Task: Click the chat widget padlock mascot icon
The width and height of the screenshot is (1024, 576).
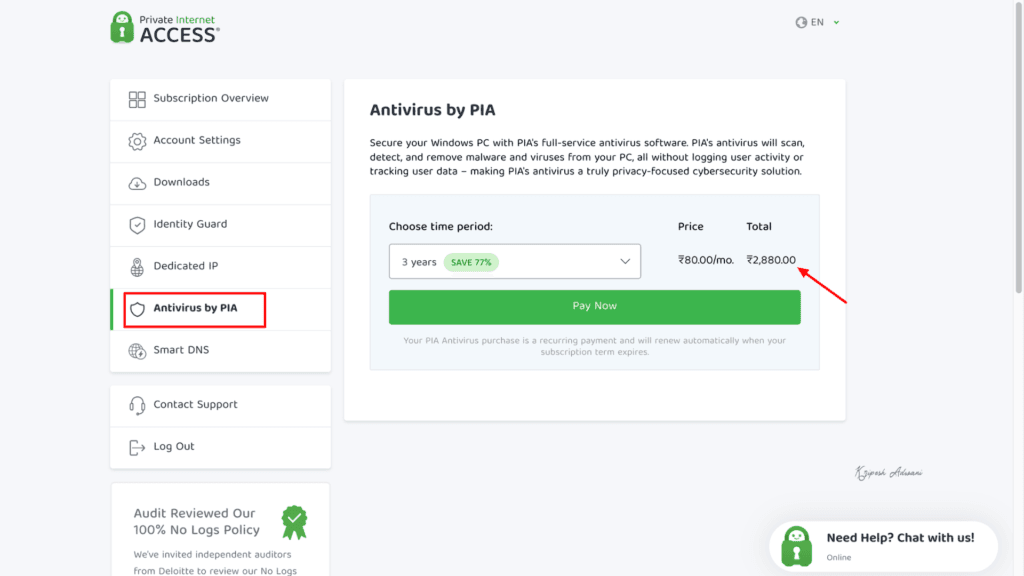Action: (x=797, y=546)
